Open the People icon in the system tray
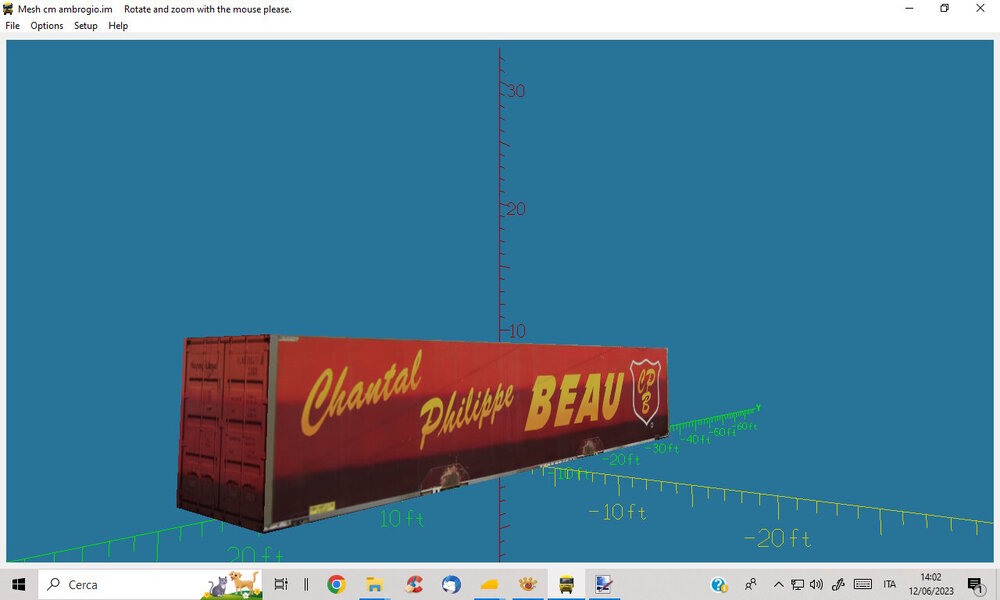This screenshot has width=1000, height=600. [x=751, y=584]
